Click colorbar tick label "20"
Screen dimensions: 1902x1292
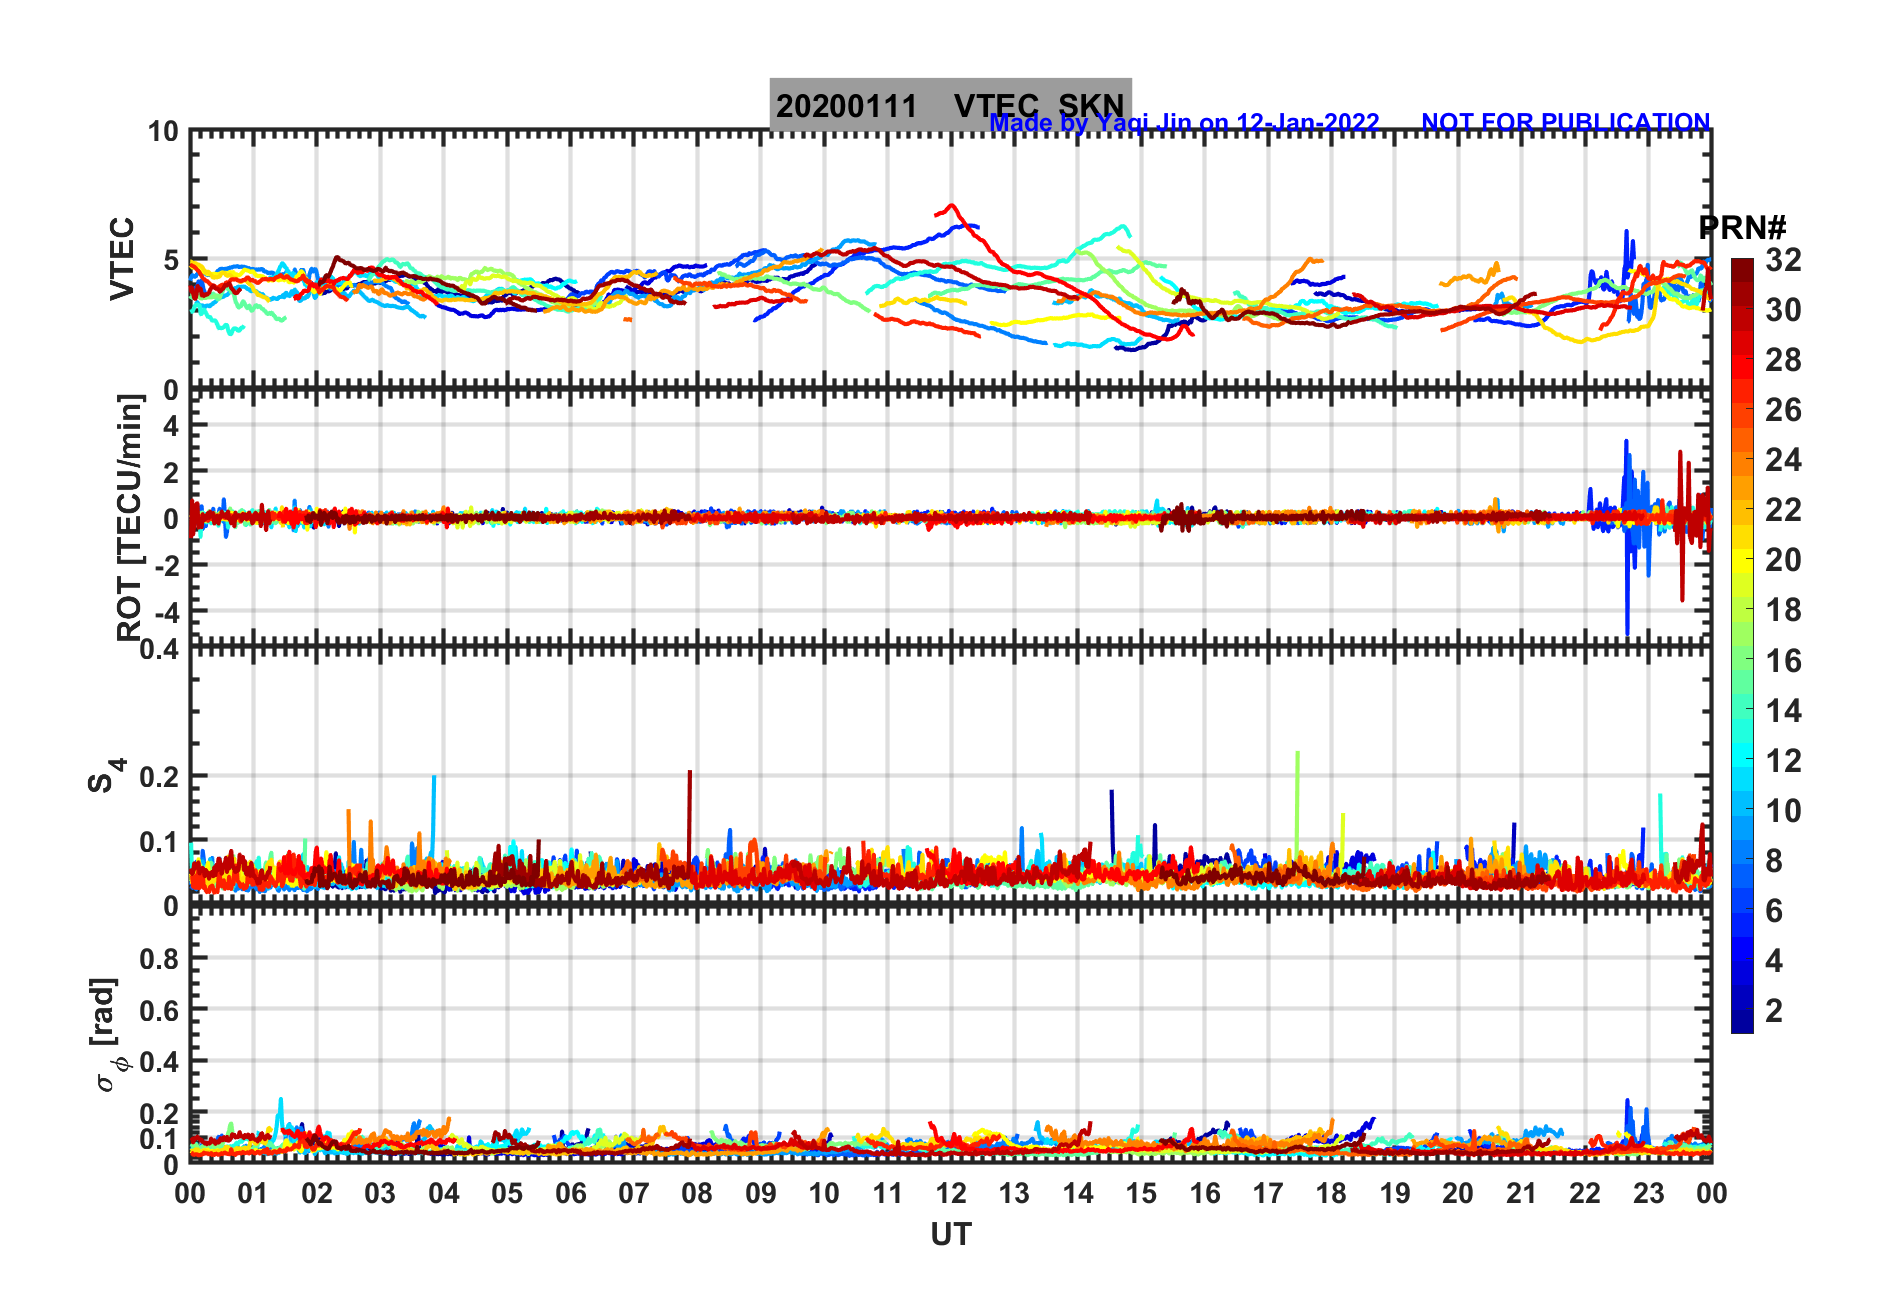click(x=1783, y=560)
